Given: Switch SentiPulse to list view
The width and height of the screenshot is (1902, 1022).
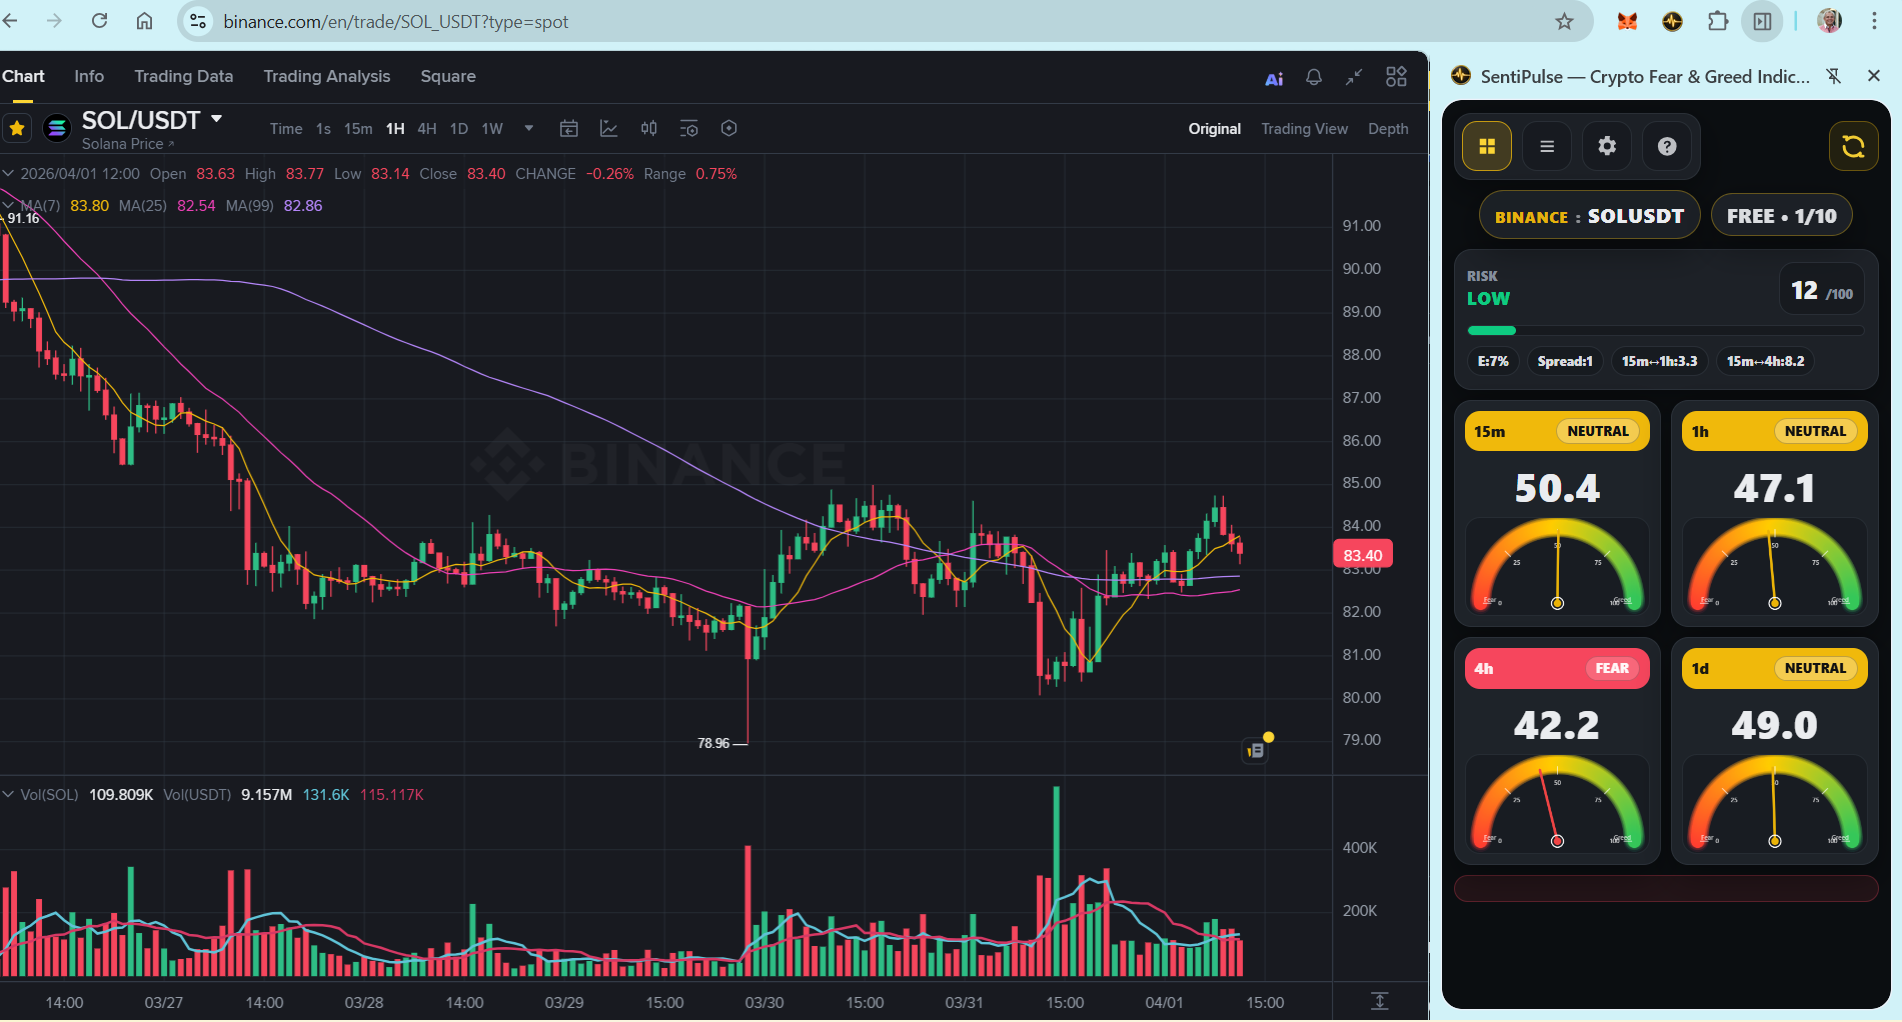Looking at the screenshot, I should [1547, 146].
